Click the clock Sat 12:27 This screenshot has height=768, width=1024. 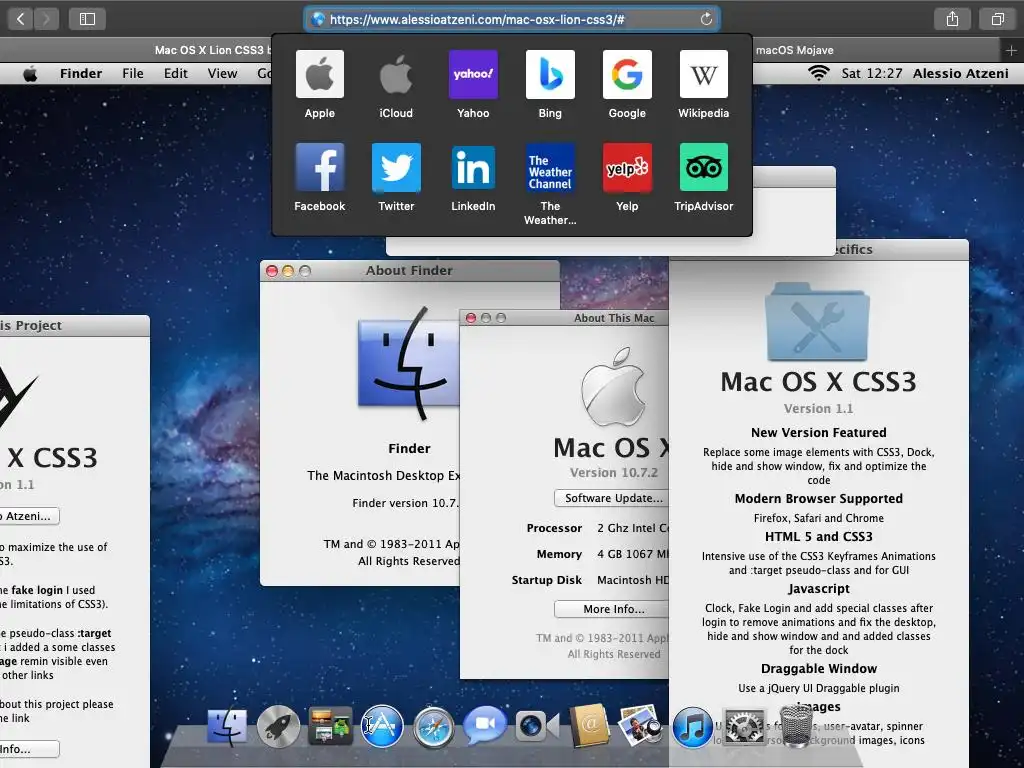[872, 73]
